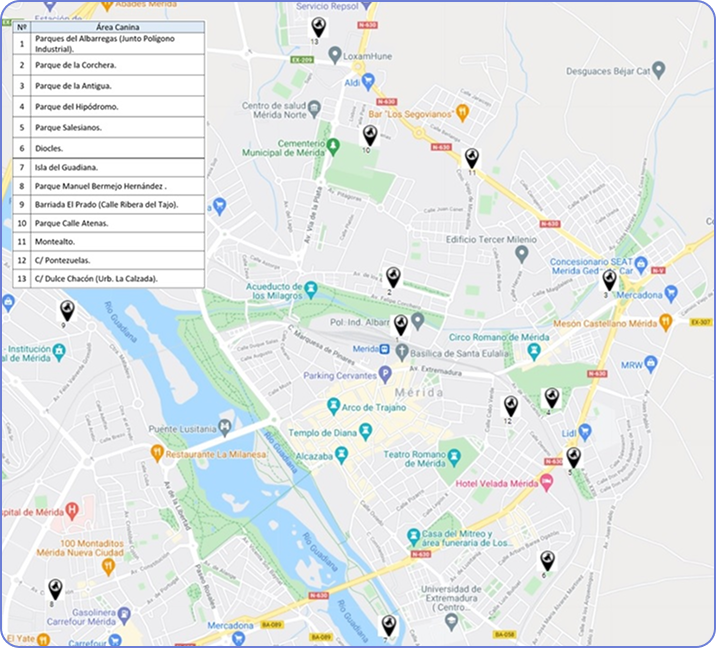Viewport: 716px width, 648px height.
Task: Click dog area marker number 6
Action: coord(548,561)
